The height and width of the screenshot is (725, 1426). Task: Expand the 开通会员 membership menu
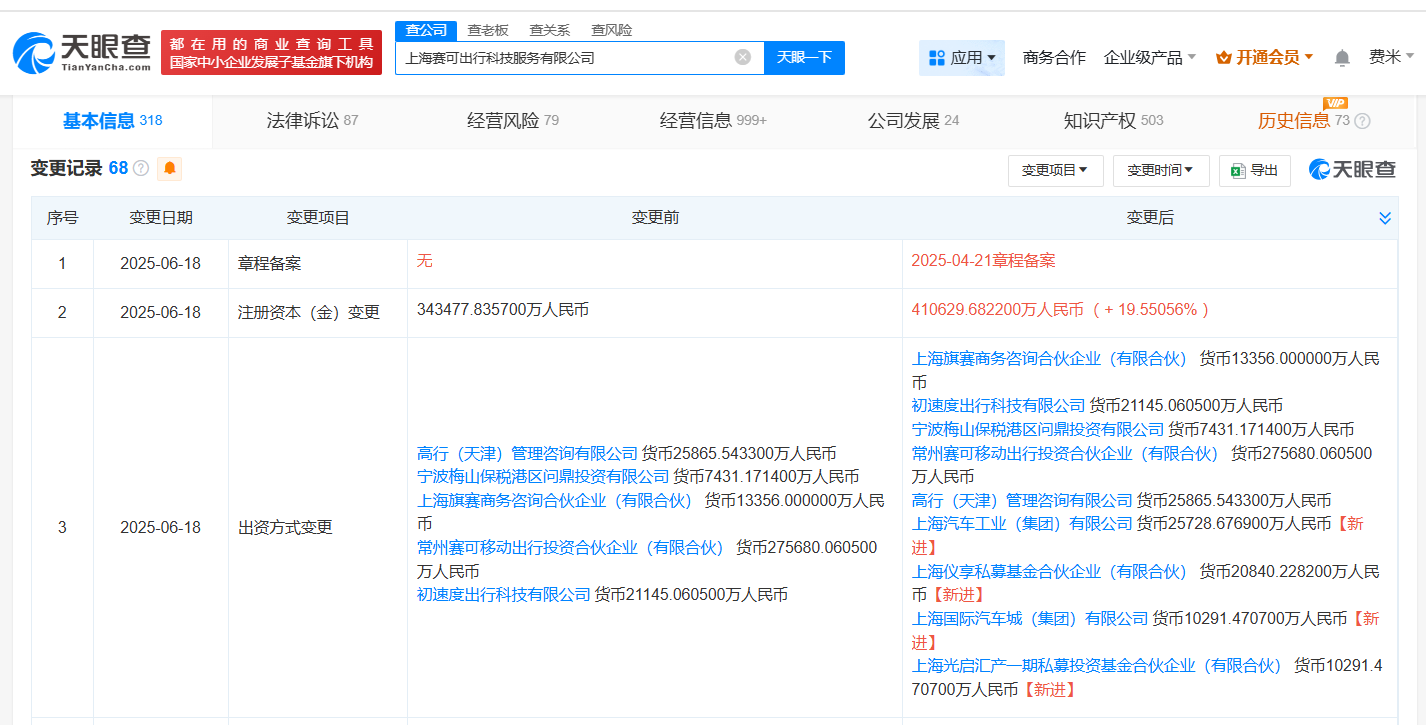pyautogui.click(x=1265, y=58)
